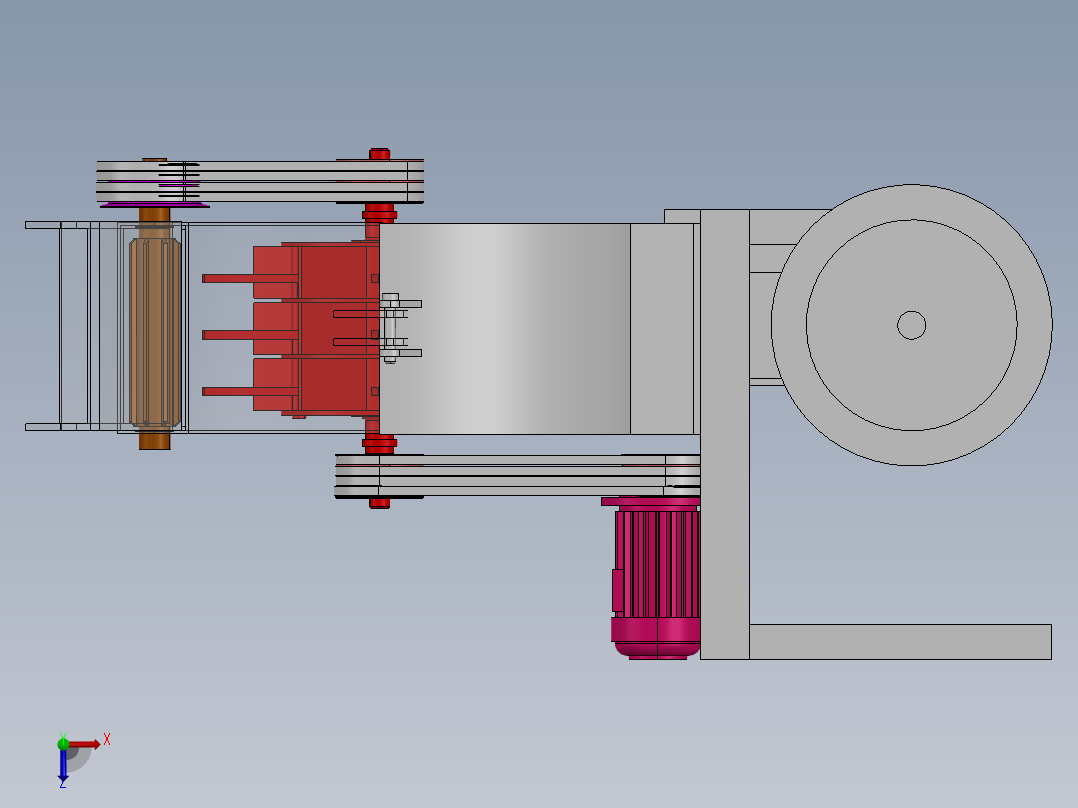The image size is (1078, 808).
Task: Click the red X axis arrow of the triad
Action: click(84, 744)
